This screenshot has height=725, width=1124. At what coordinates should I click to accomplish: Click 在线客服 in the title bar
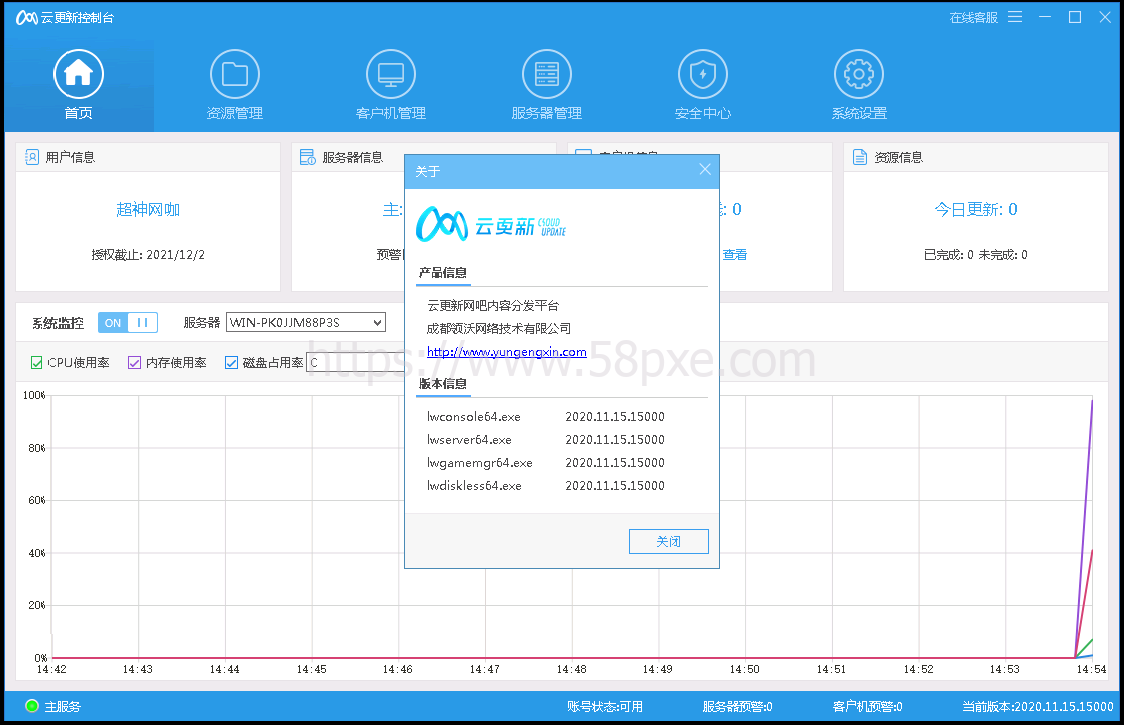pos(973,17)
